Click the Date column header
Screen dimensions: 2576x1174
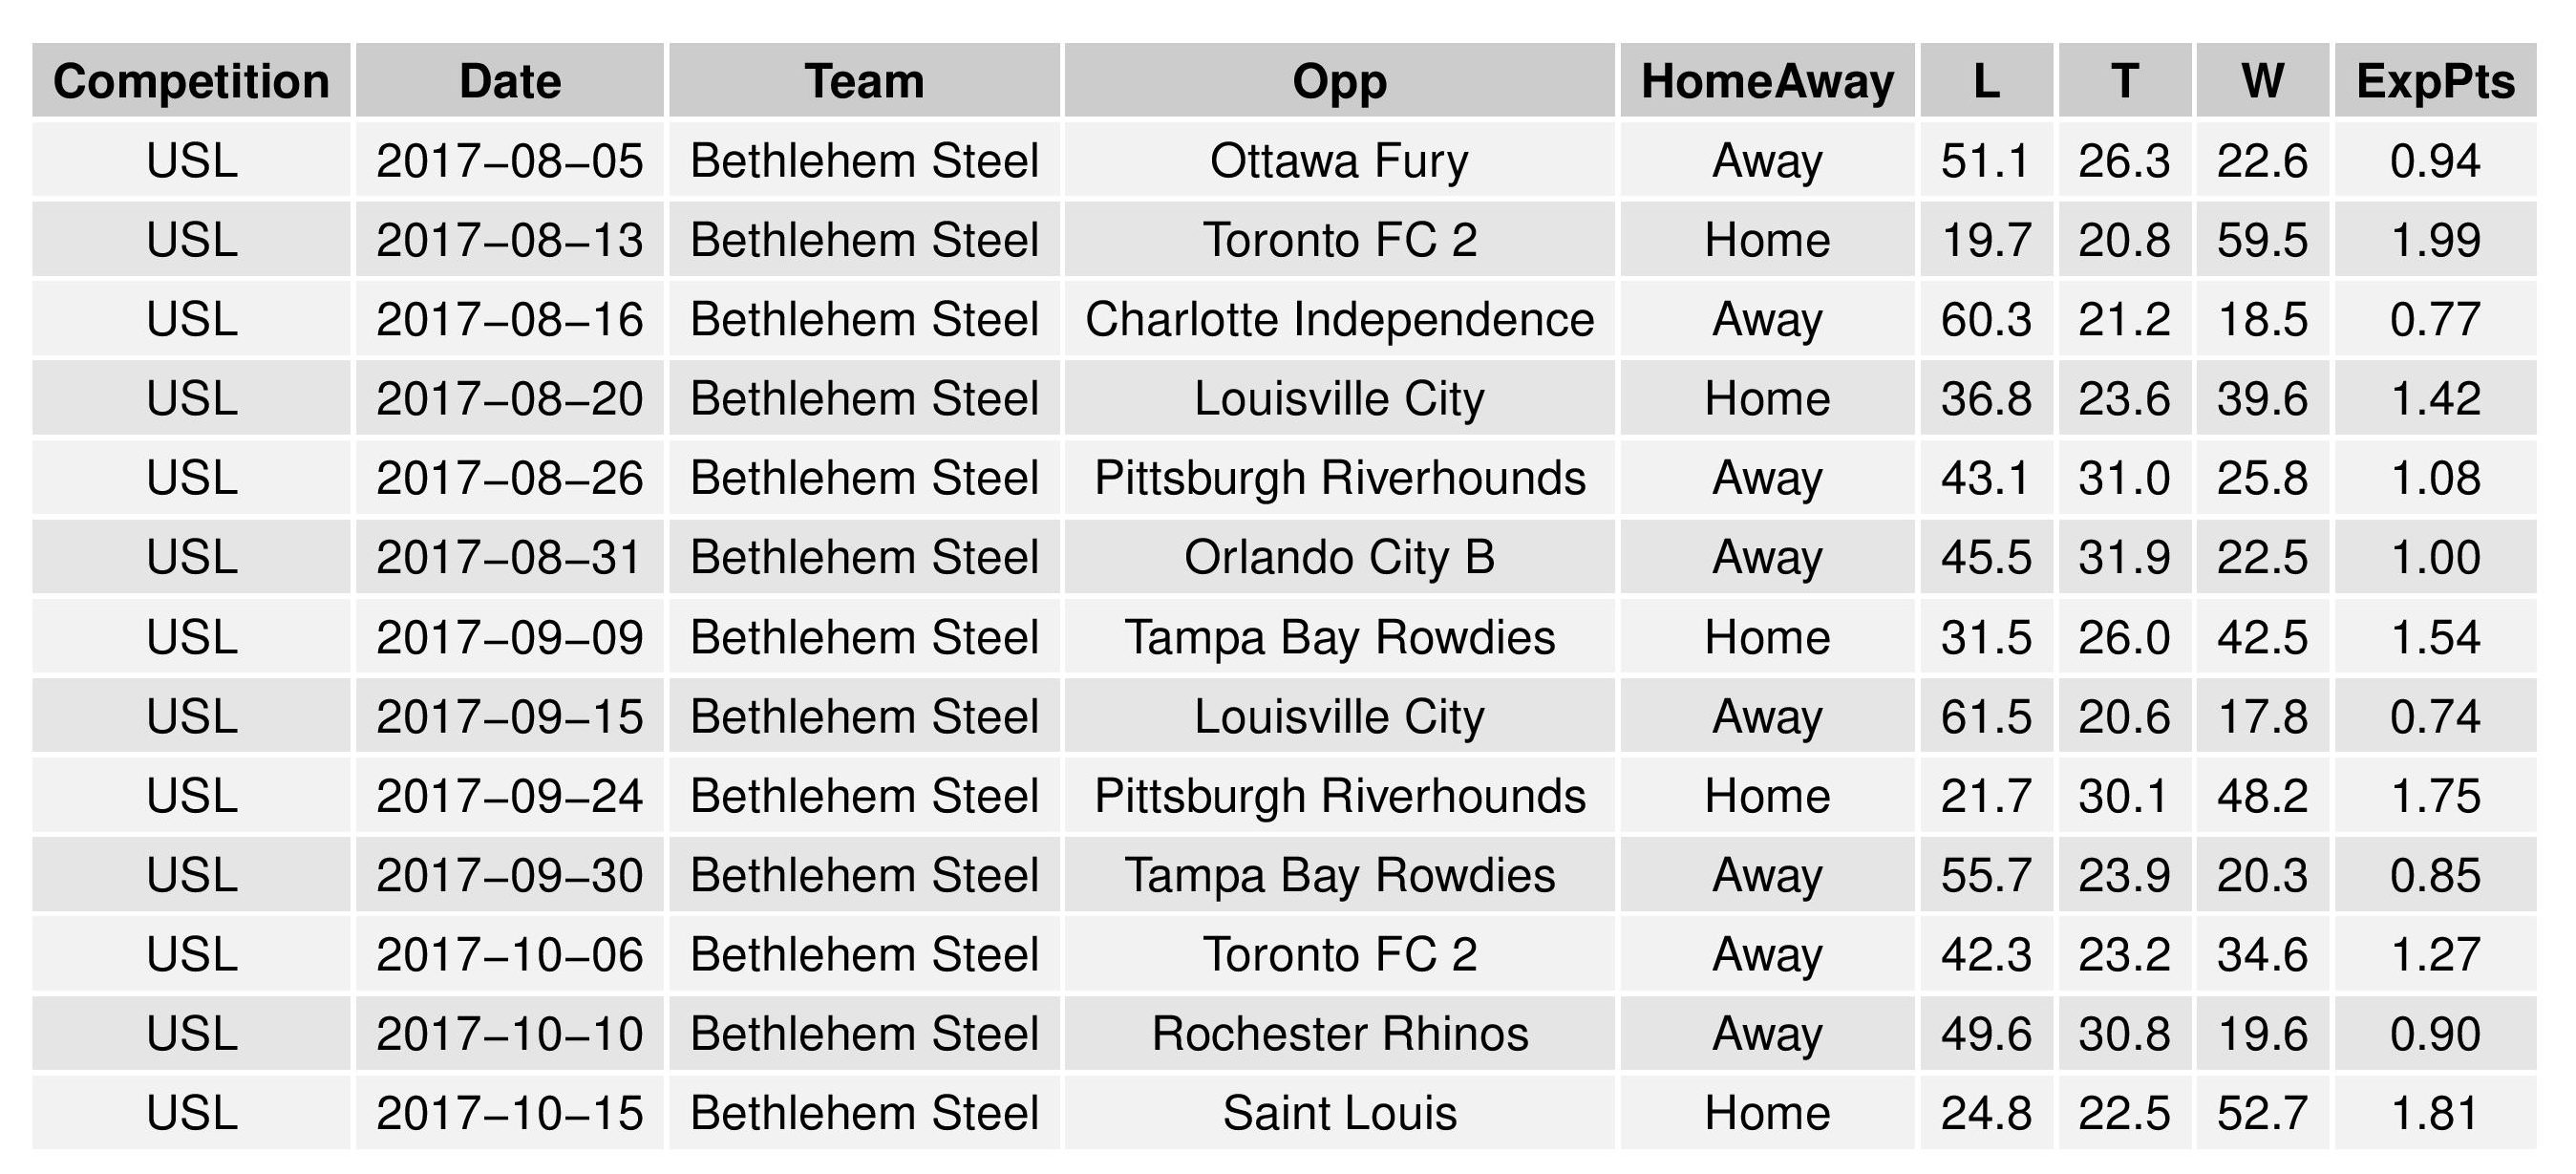[x=510, y=81]
